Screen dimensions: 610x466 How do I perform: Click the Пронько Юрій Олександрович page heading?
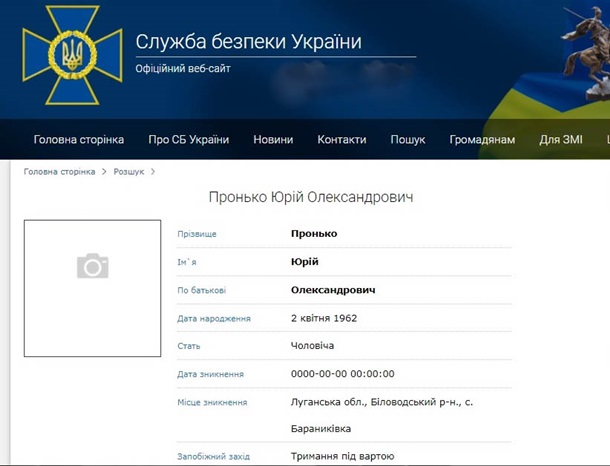pyautogui.click(x=310, y=198)
